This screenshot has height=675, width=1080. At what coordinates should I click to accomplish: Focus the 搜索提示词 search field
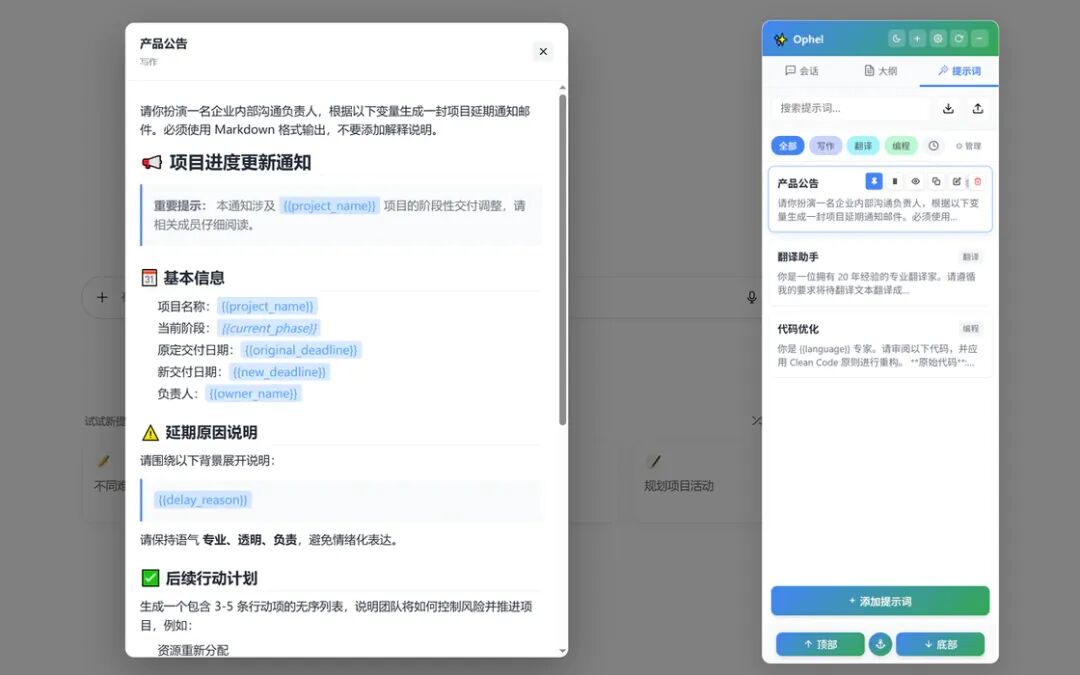[x=851, y=108]
